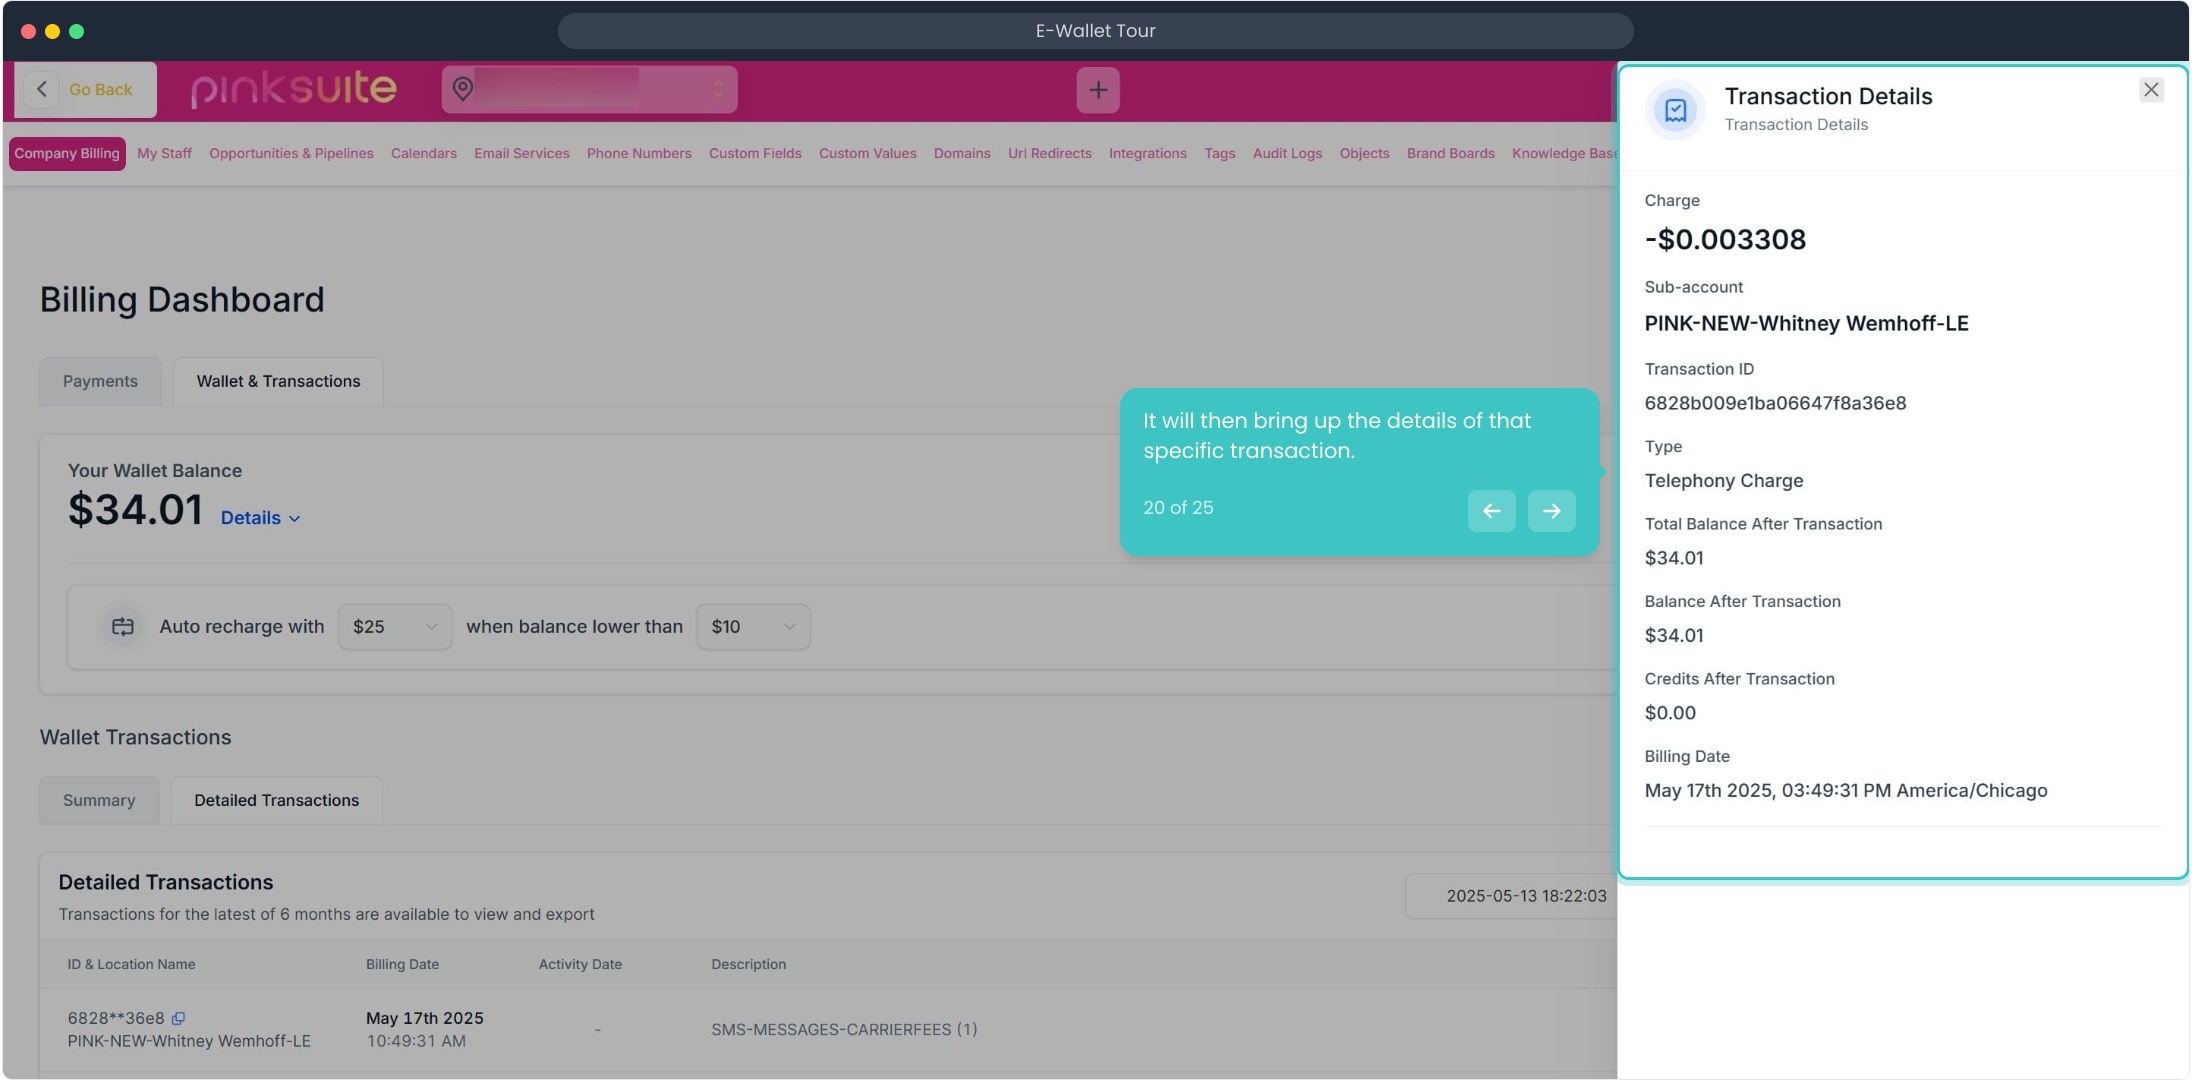Go to previous tour step arrow
2192x1080 pixels.
(x=1491, y=511)
